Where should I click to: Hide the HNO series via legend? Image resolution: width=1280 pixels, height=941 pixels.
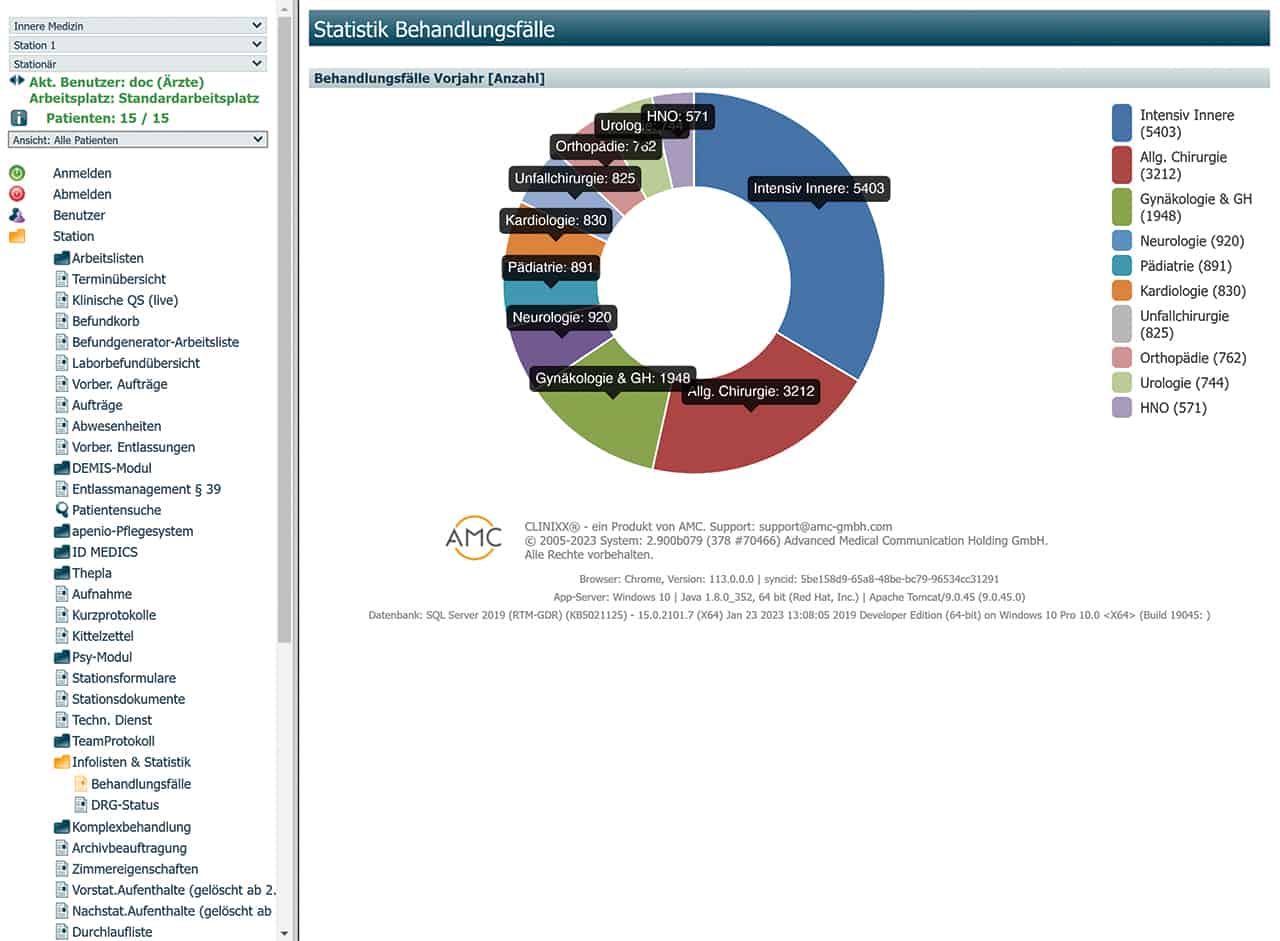pos(1160,408)
